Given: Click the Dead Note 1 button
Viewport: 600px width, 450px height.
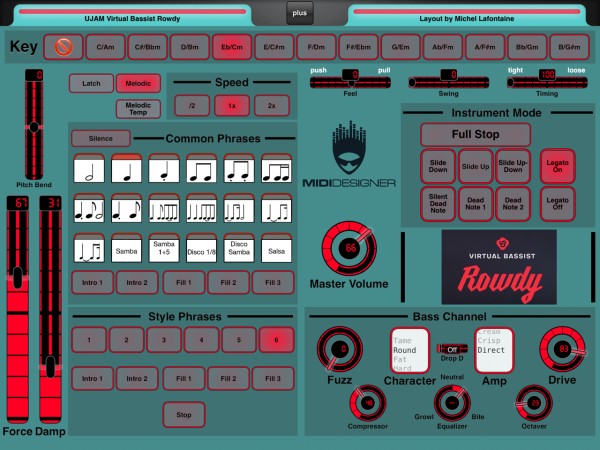Looking at the screenshot, I should [475, 204].
